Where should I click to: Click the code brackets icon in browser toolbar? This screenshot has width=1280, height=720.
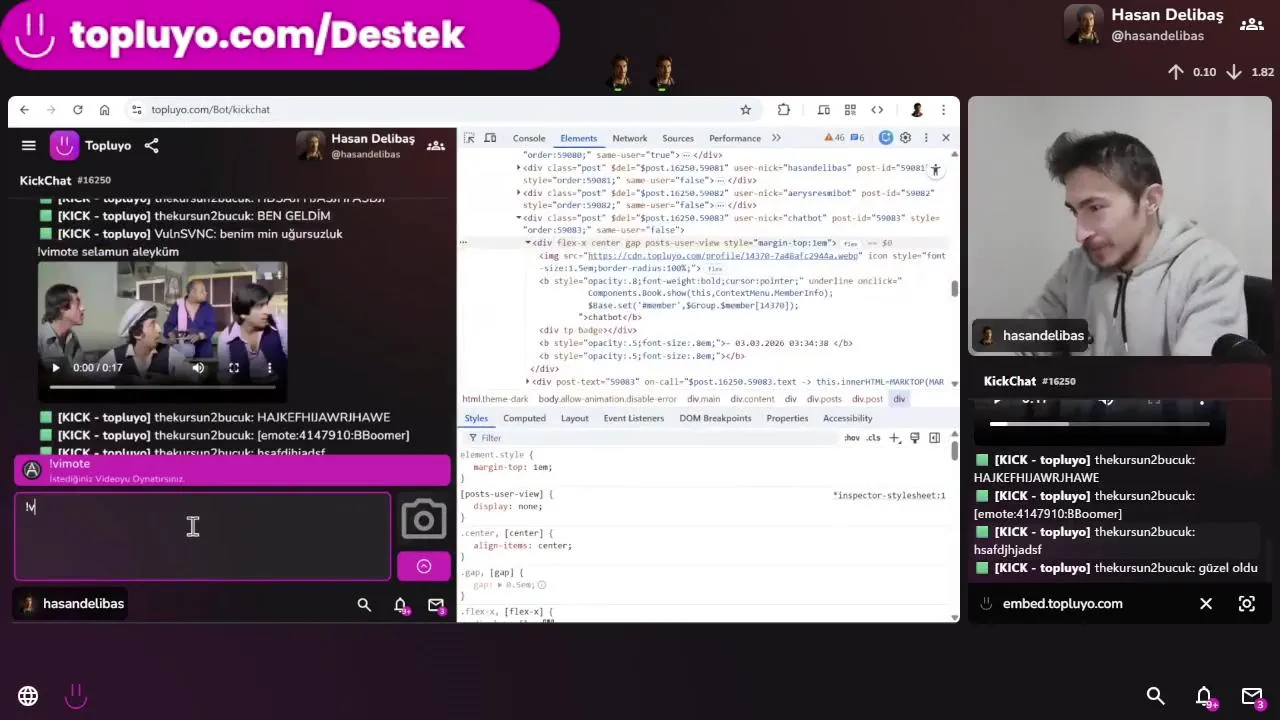click(x=877, y=110)
